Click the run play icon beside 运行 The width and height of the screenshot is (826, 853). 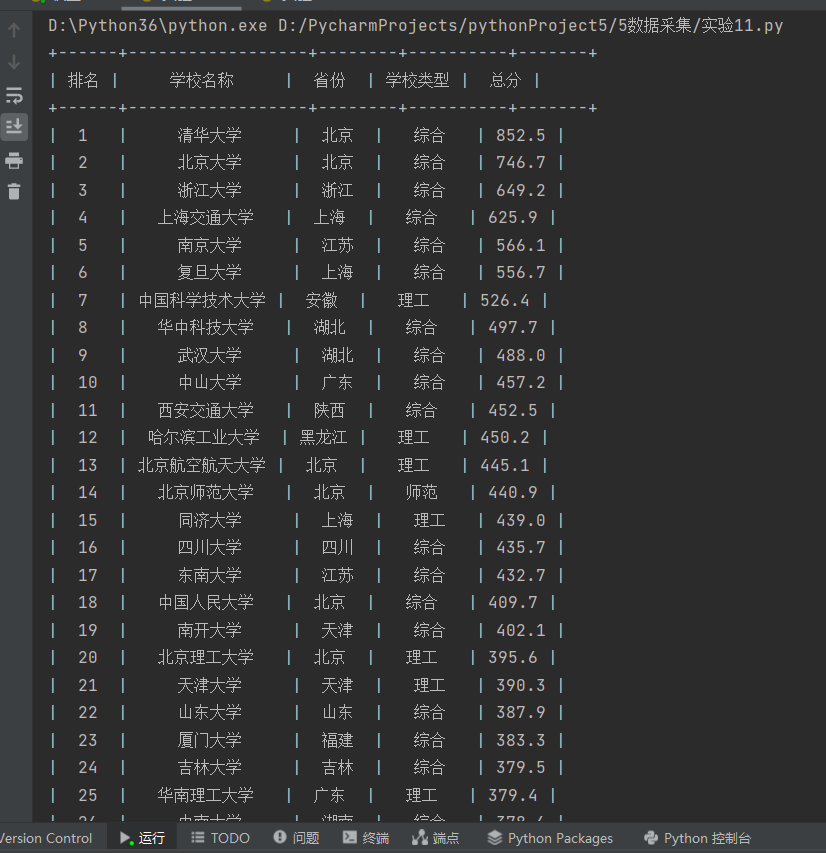[126, 838]
